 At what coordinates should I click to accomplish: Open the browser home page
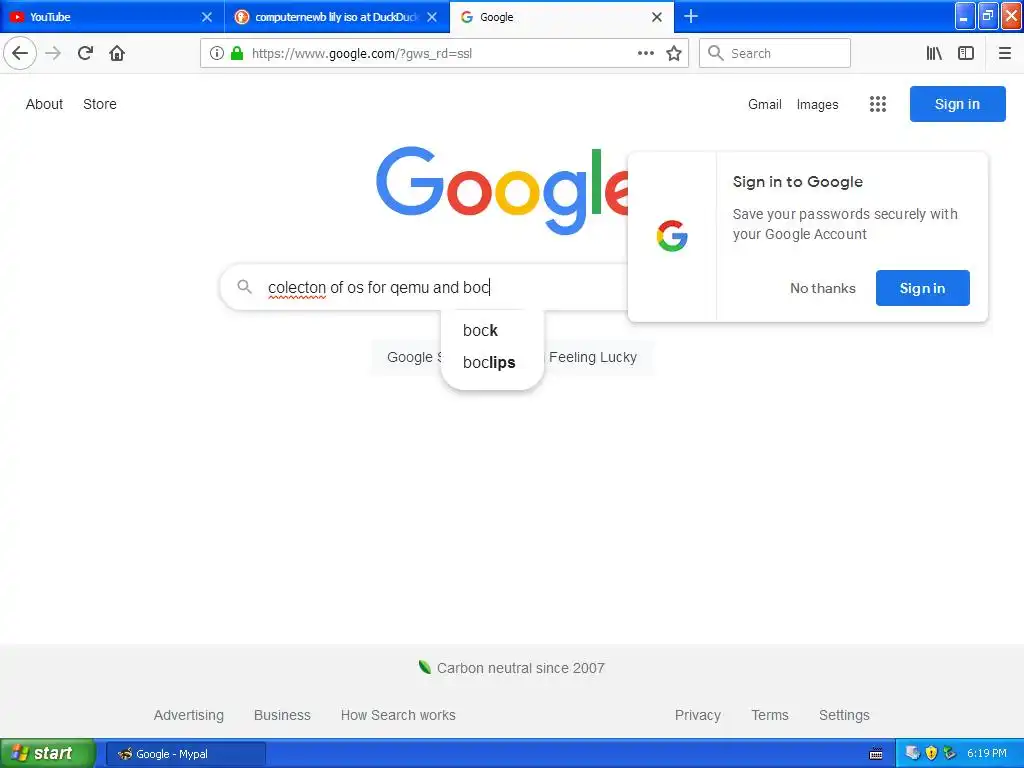point(117,53)
